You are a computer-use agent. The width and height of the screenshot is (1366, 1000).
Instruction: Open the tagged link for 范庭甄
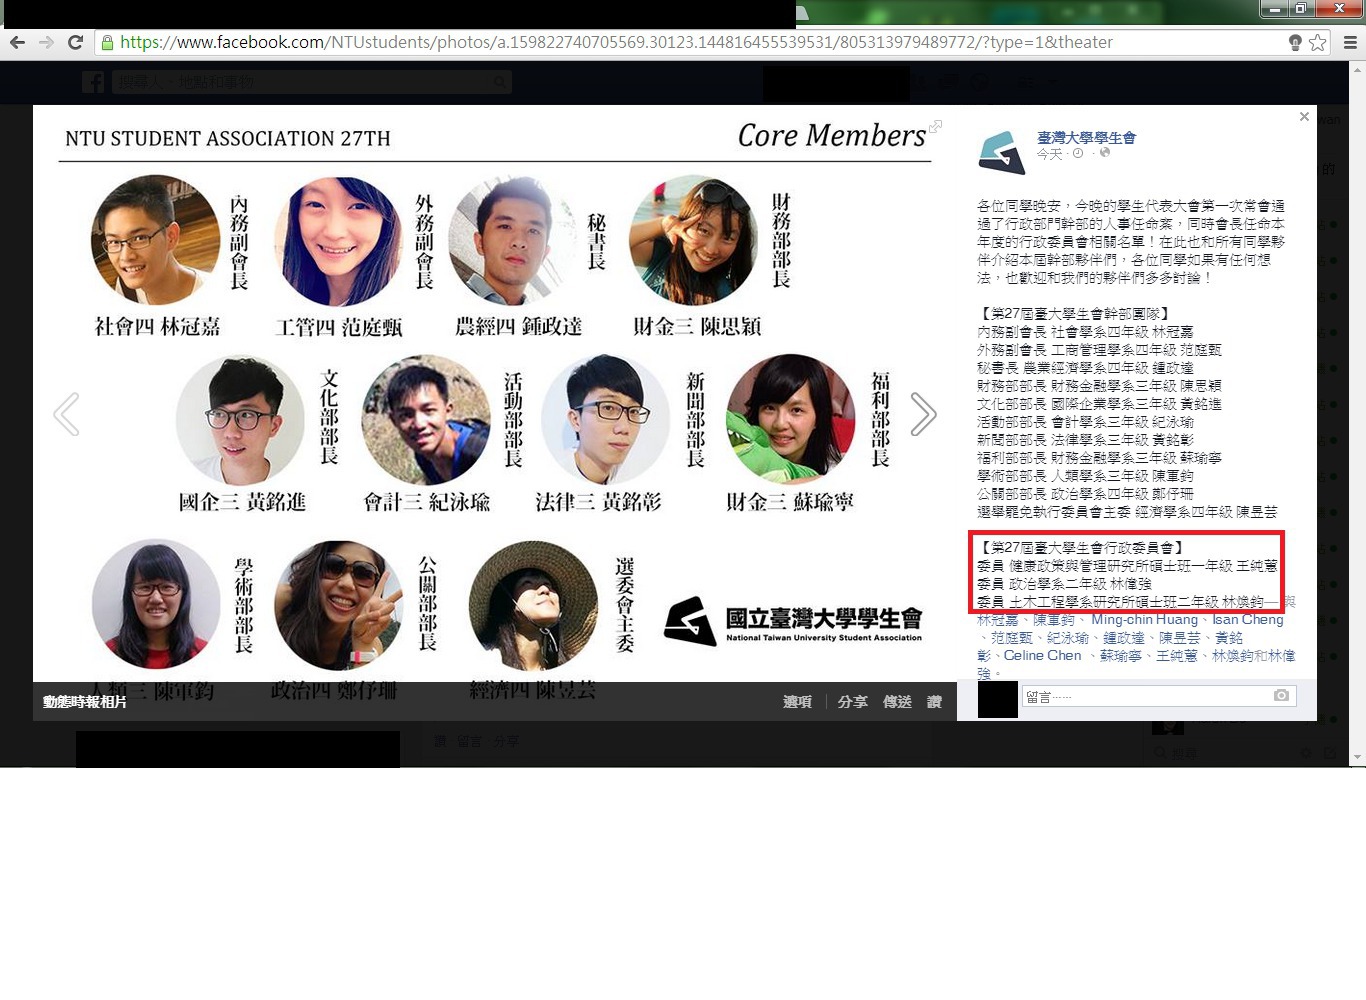pyautogui.click(x=1011, y=638)
